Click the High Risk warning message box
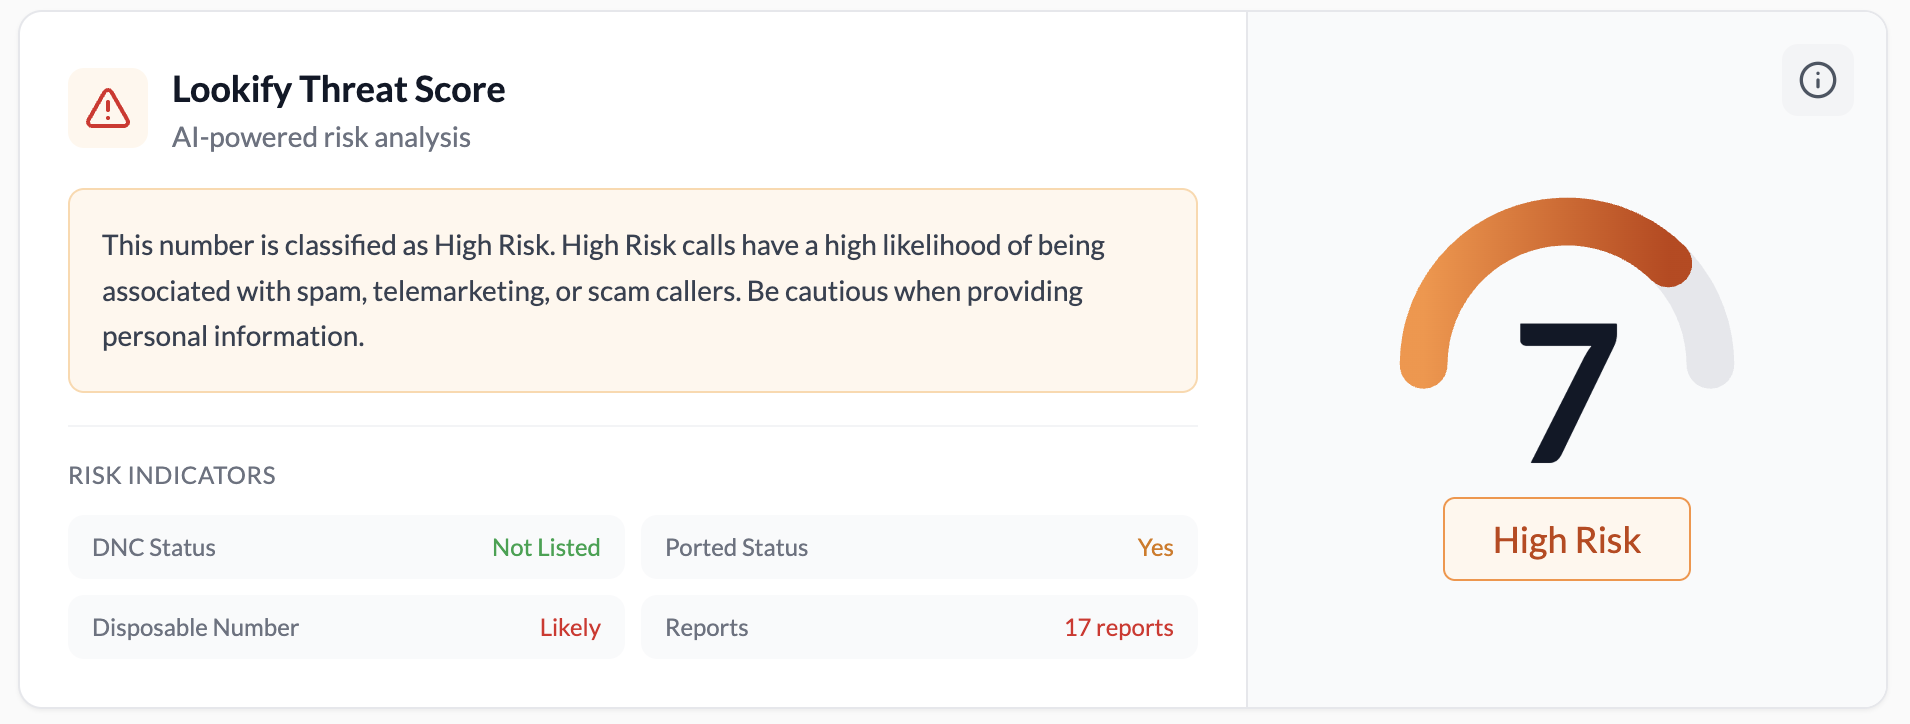This screenshot has height=724, width=1910. coord(632,290)
